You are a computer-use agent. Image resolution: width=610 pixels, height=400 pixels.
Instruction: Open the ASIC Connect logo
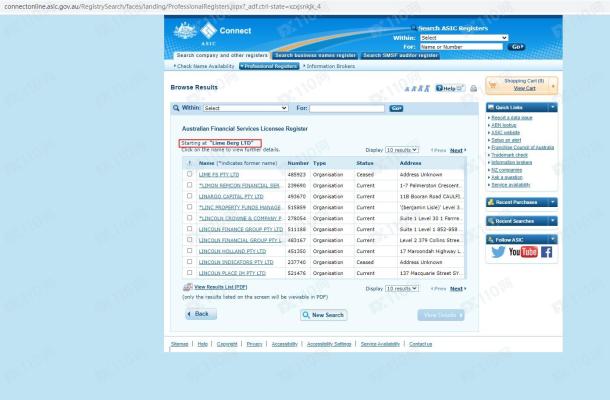tap(212, 32)
